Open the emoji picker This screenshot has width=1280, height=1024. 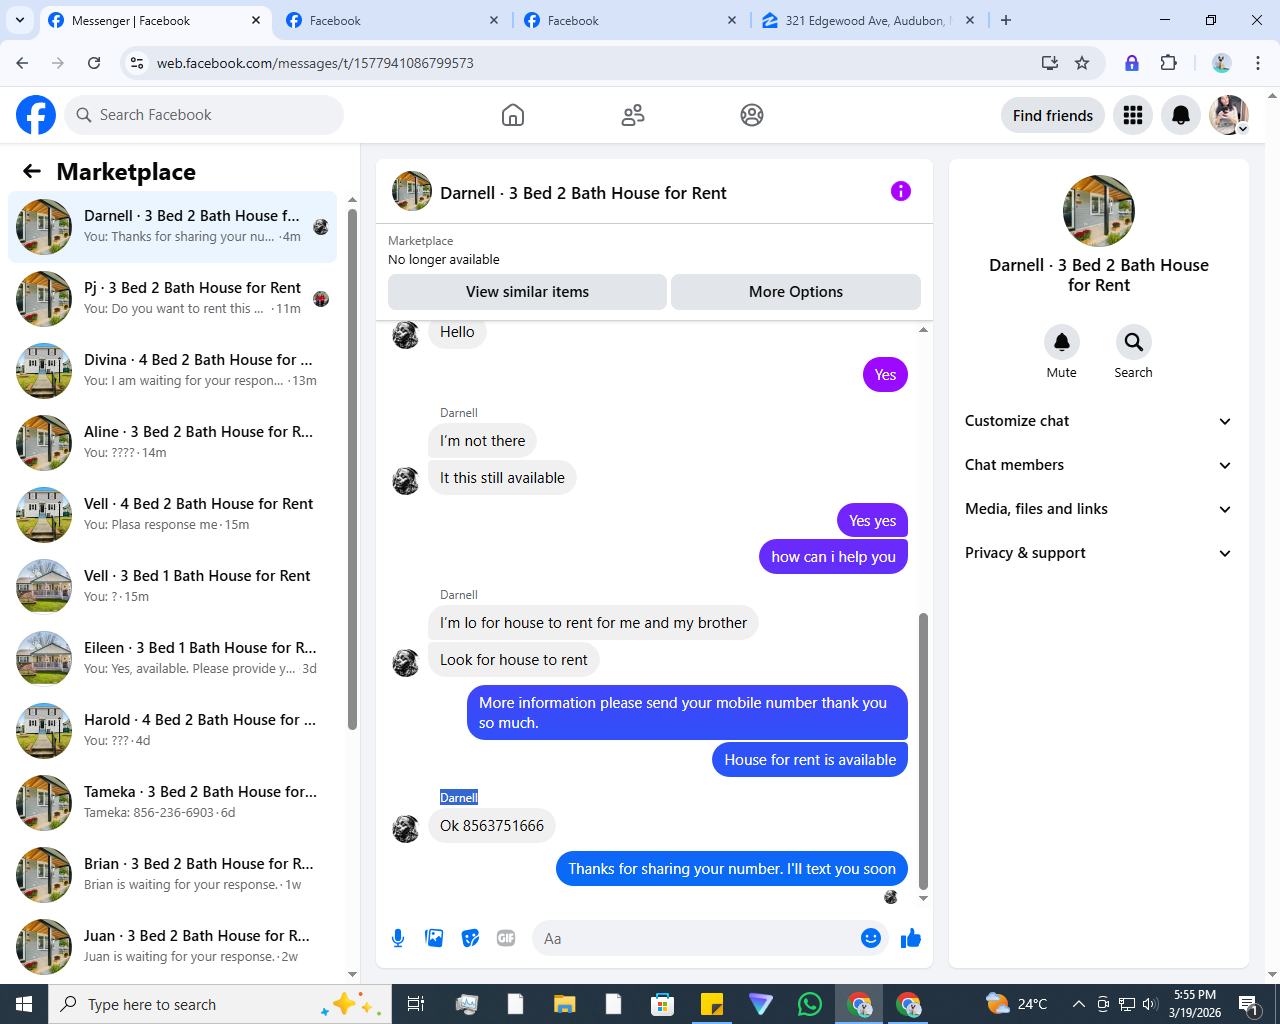871,938
